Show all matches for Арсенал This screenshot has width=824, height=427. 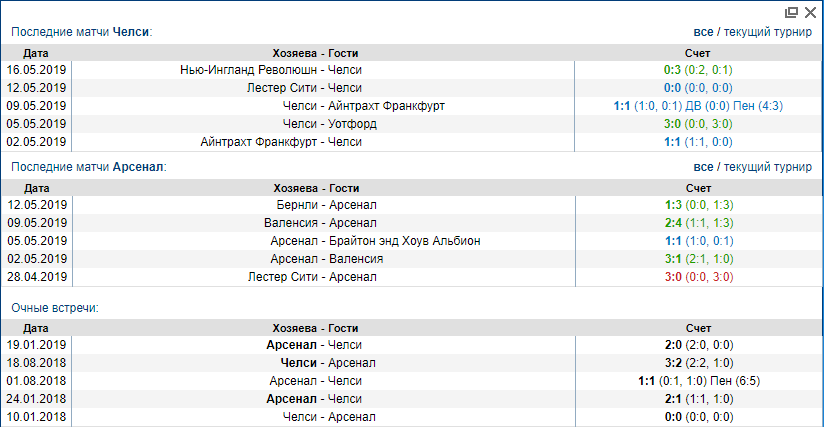coord(704,167)
